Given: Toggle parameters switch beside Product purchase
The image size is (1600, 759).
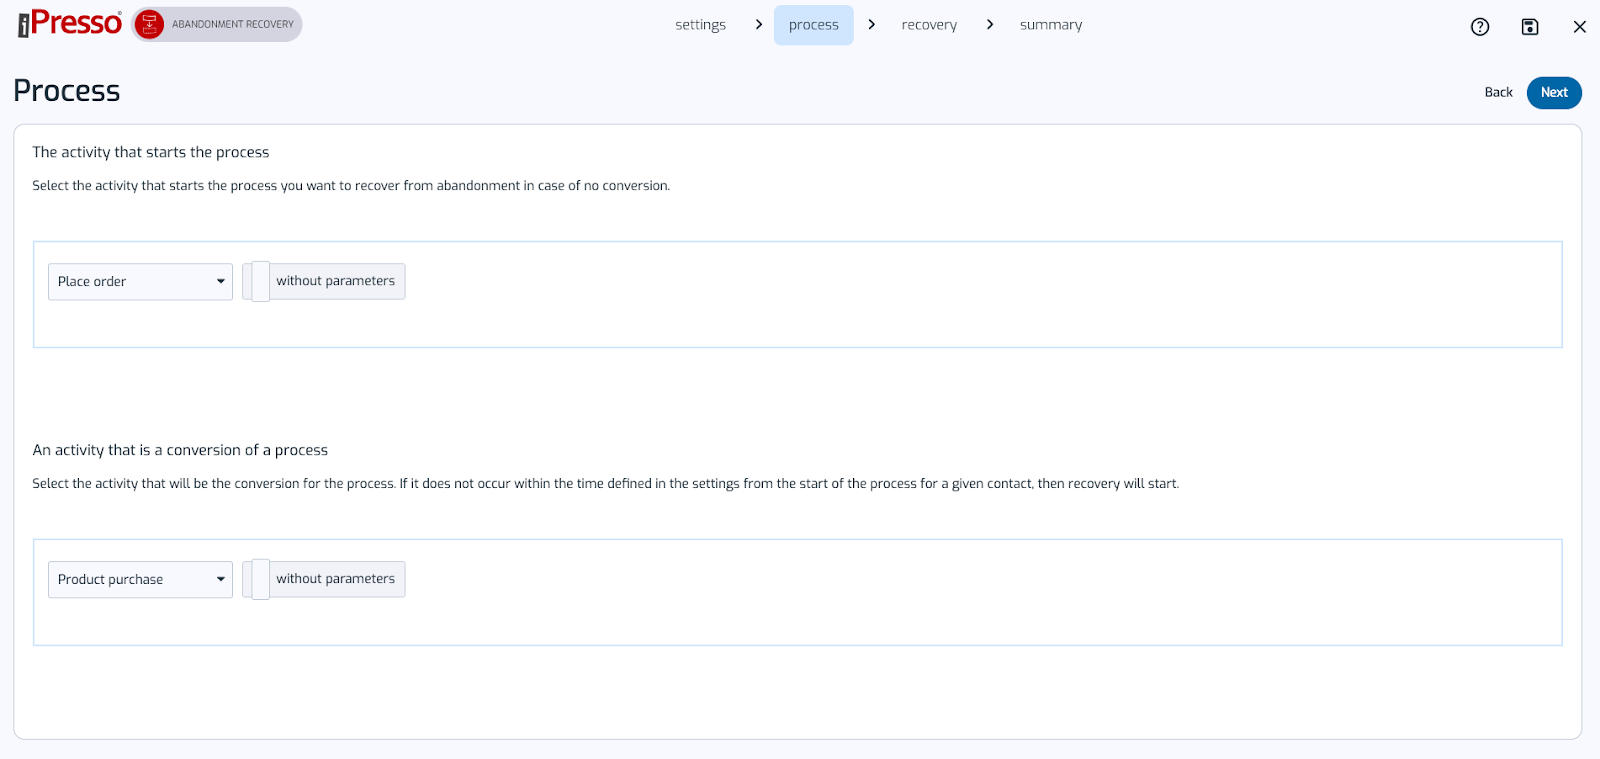Looking at the screenshot, I should [x=257, y=579].
